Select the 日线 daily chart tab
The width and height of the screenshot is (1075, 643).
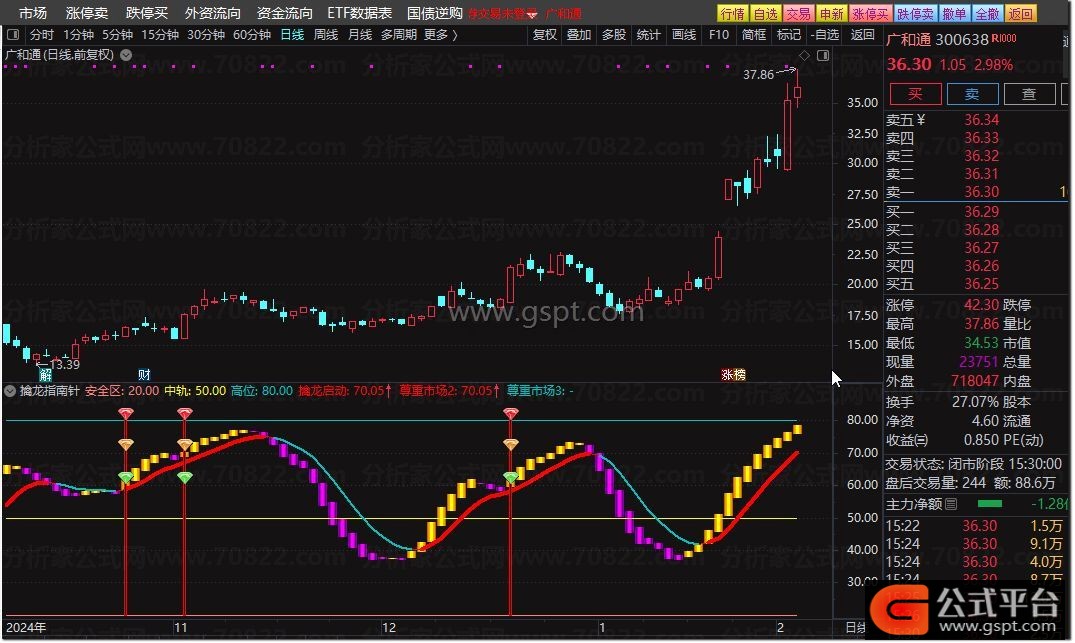292,34
